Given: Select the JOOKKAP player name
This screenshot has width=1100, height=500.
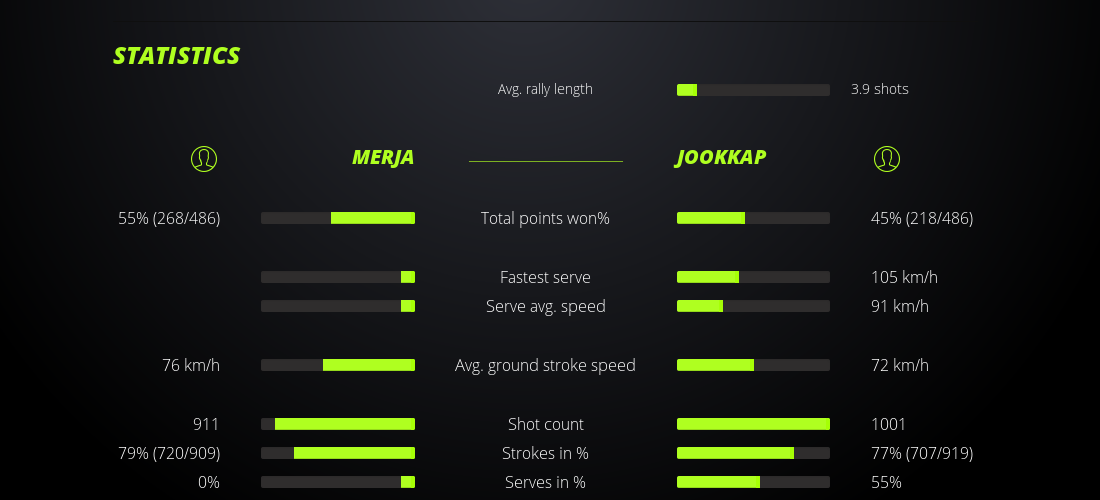Looking at the screenshot, I should pyautogui.click(x=721, y=158).
